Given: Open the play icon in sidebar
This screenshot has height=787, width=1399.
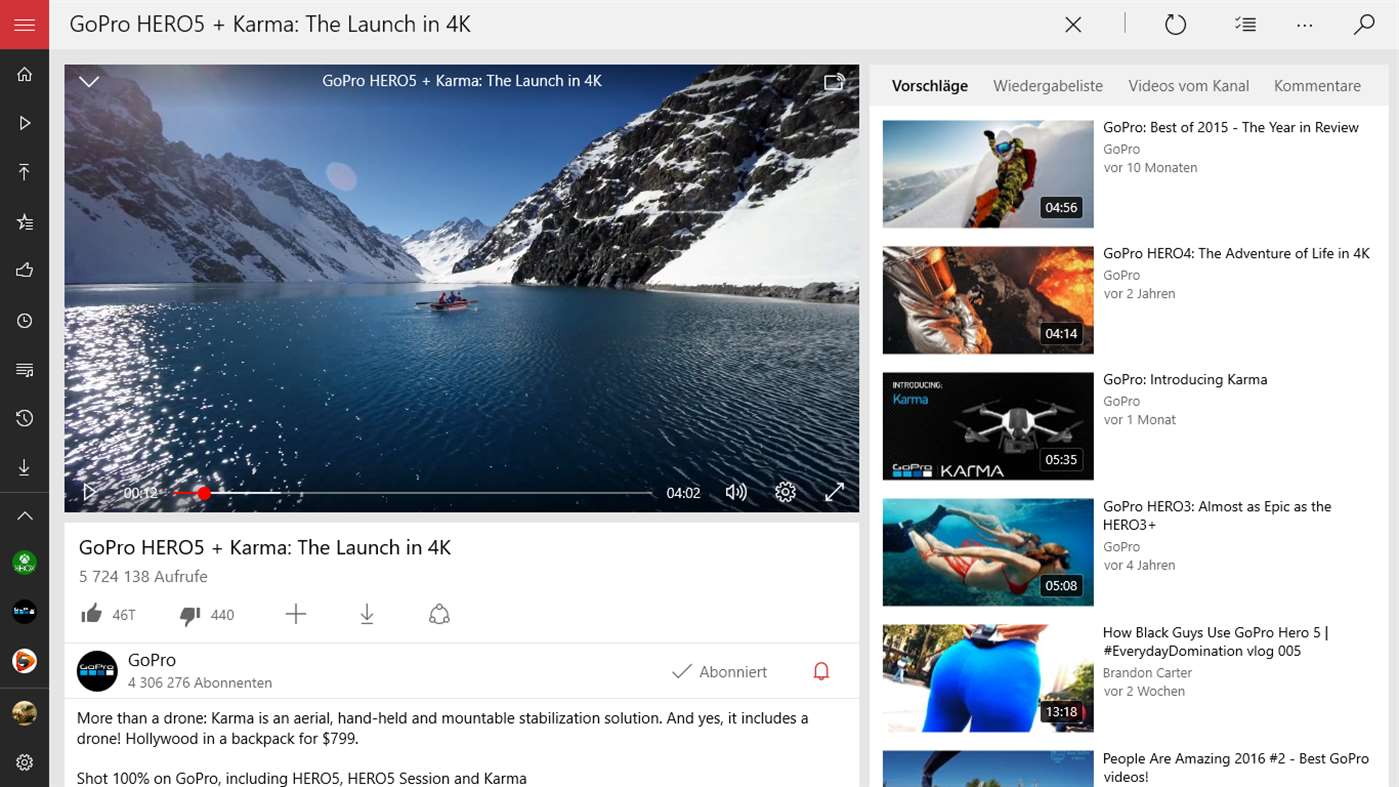Looking at the screenshot, I should (x=24, y=123).
